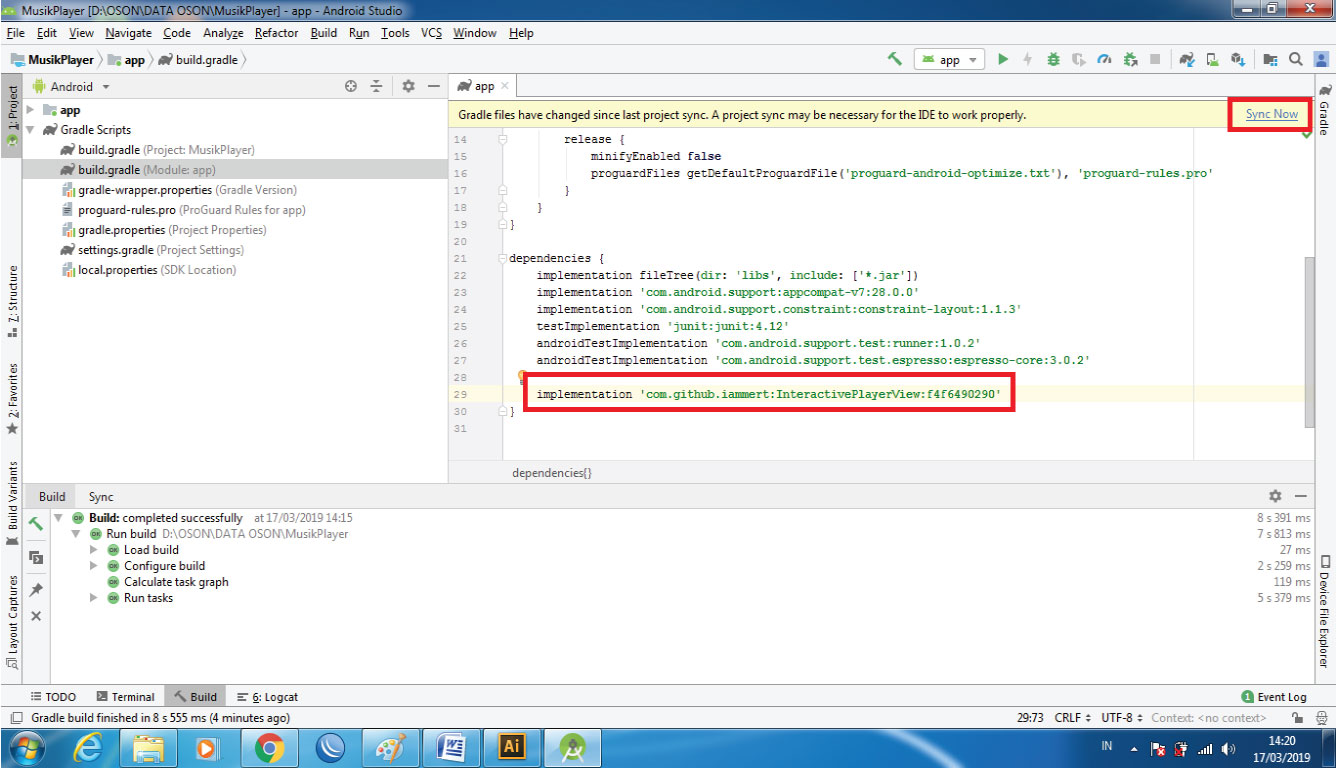Image resolution: width=1336 pixels, height=768 pixels.
Task: Hide the Project panel with minus icon
Action: point(433,86)
